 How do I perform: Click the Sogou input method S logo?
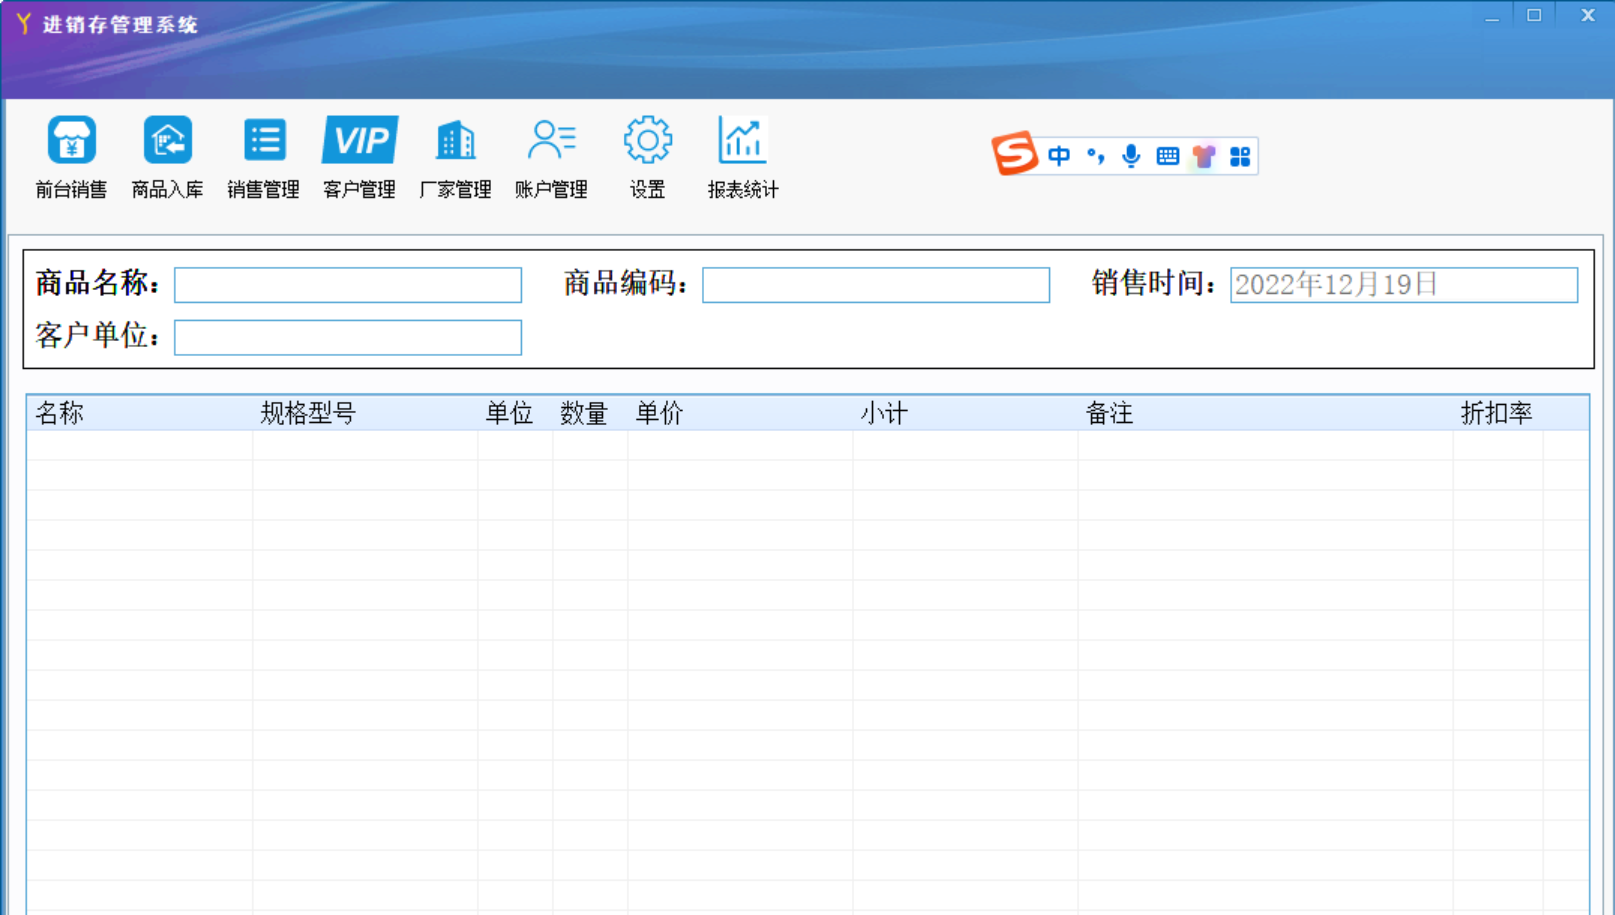coord(1014,154)
